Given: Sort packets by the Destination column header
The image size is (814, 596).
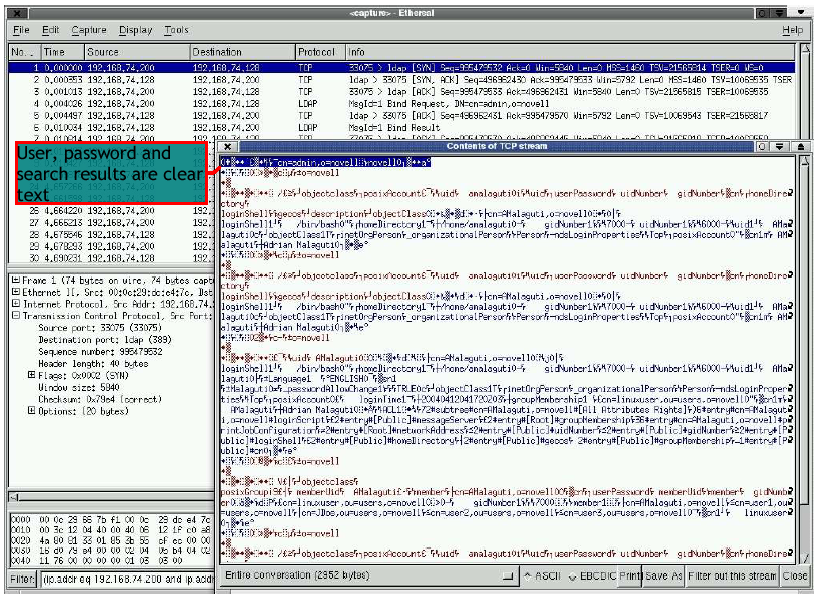Looking at the screenshot, I should [242, 52].
